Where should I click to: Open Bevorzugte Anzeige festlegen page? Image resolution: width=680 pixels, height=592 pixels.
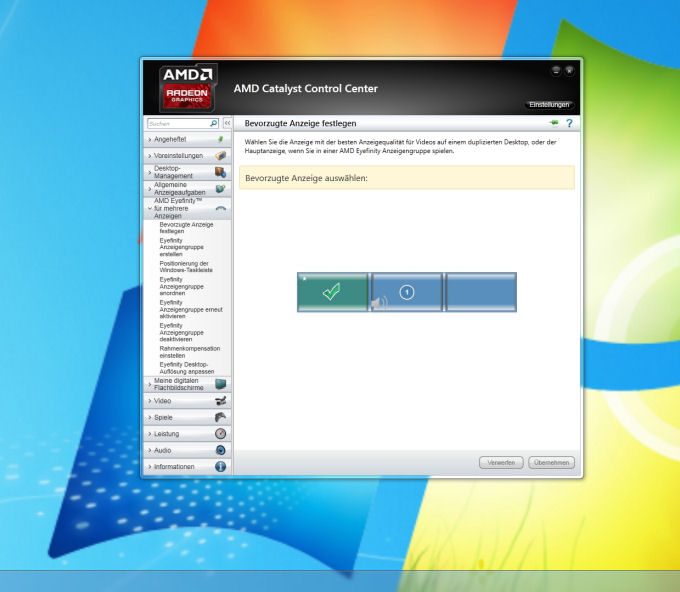point(186,228)
